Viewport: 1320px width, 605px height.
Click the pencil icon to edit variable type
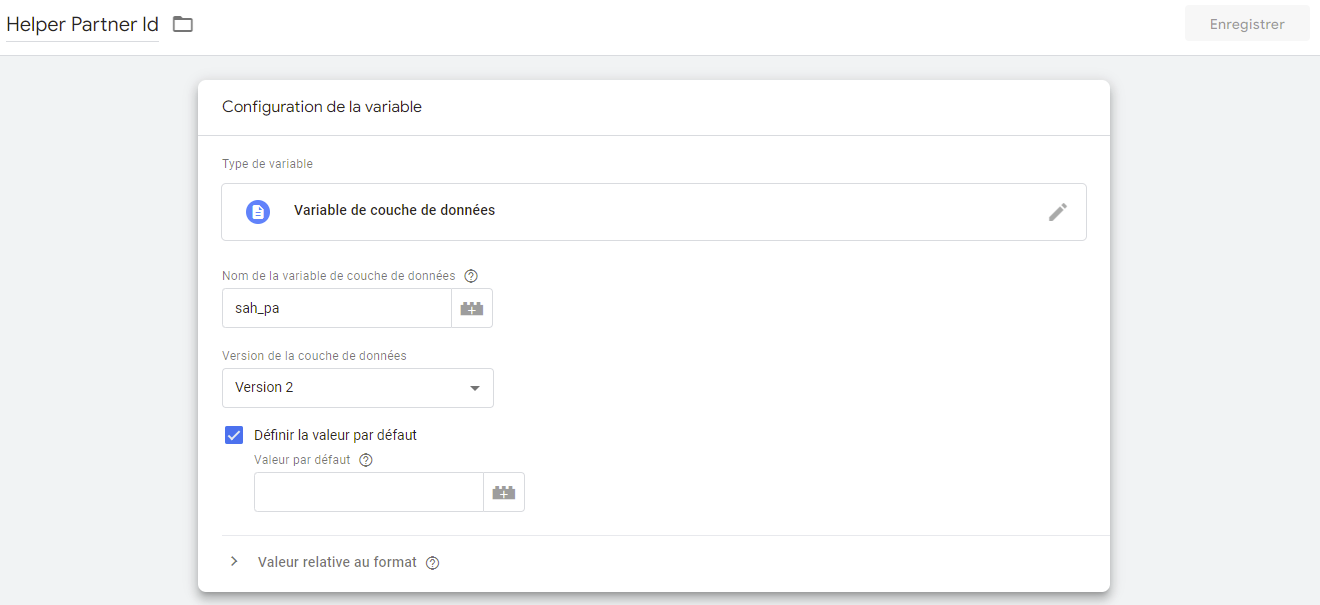pos(1057,211)
